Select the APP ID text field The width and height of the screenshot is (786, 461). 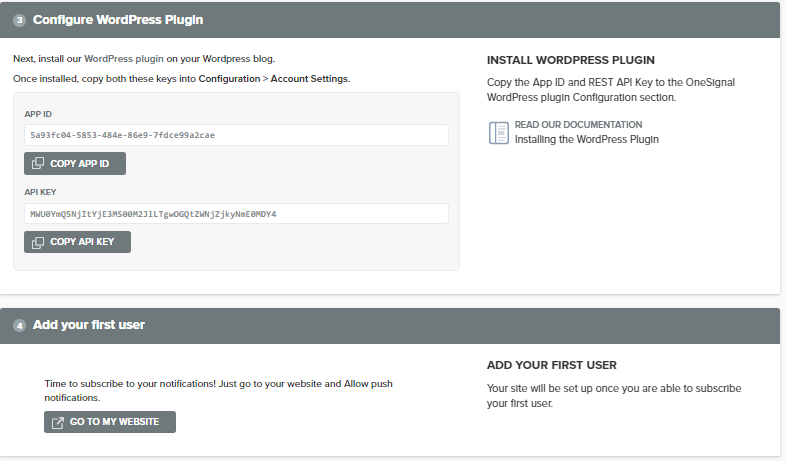coord(236,135)
